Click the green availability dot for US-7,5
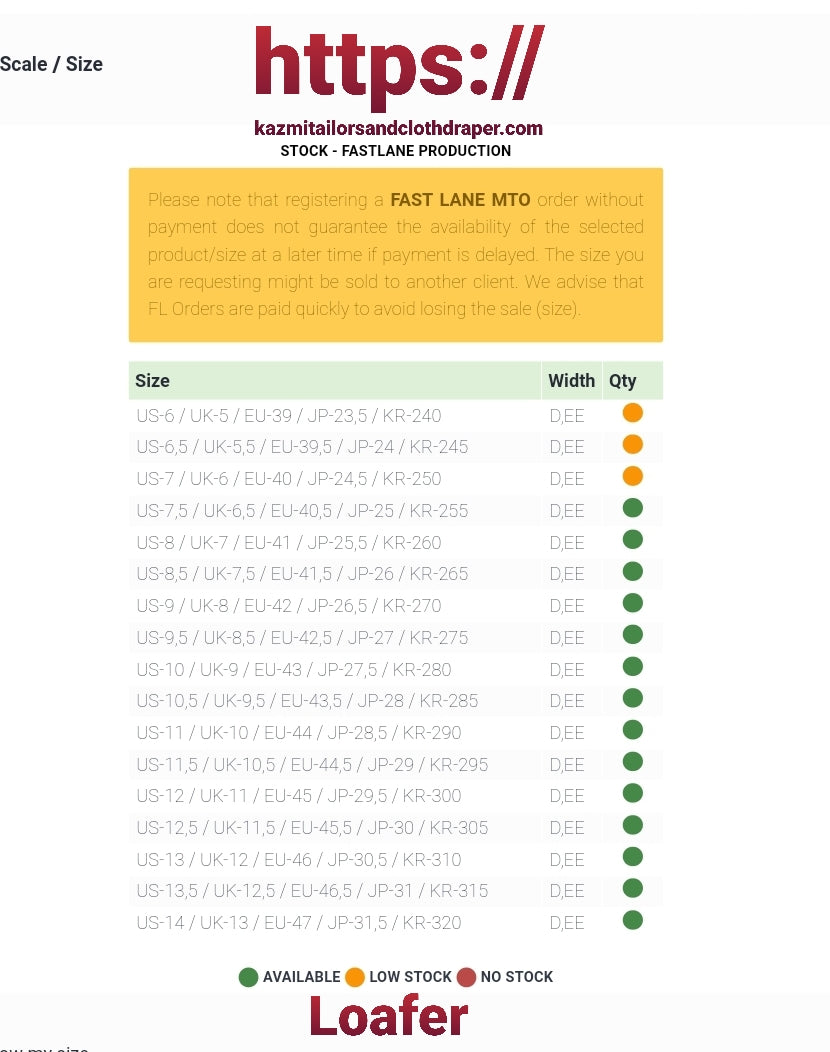This screenshot has height=1052, width=830. pos(632,508)
